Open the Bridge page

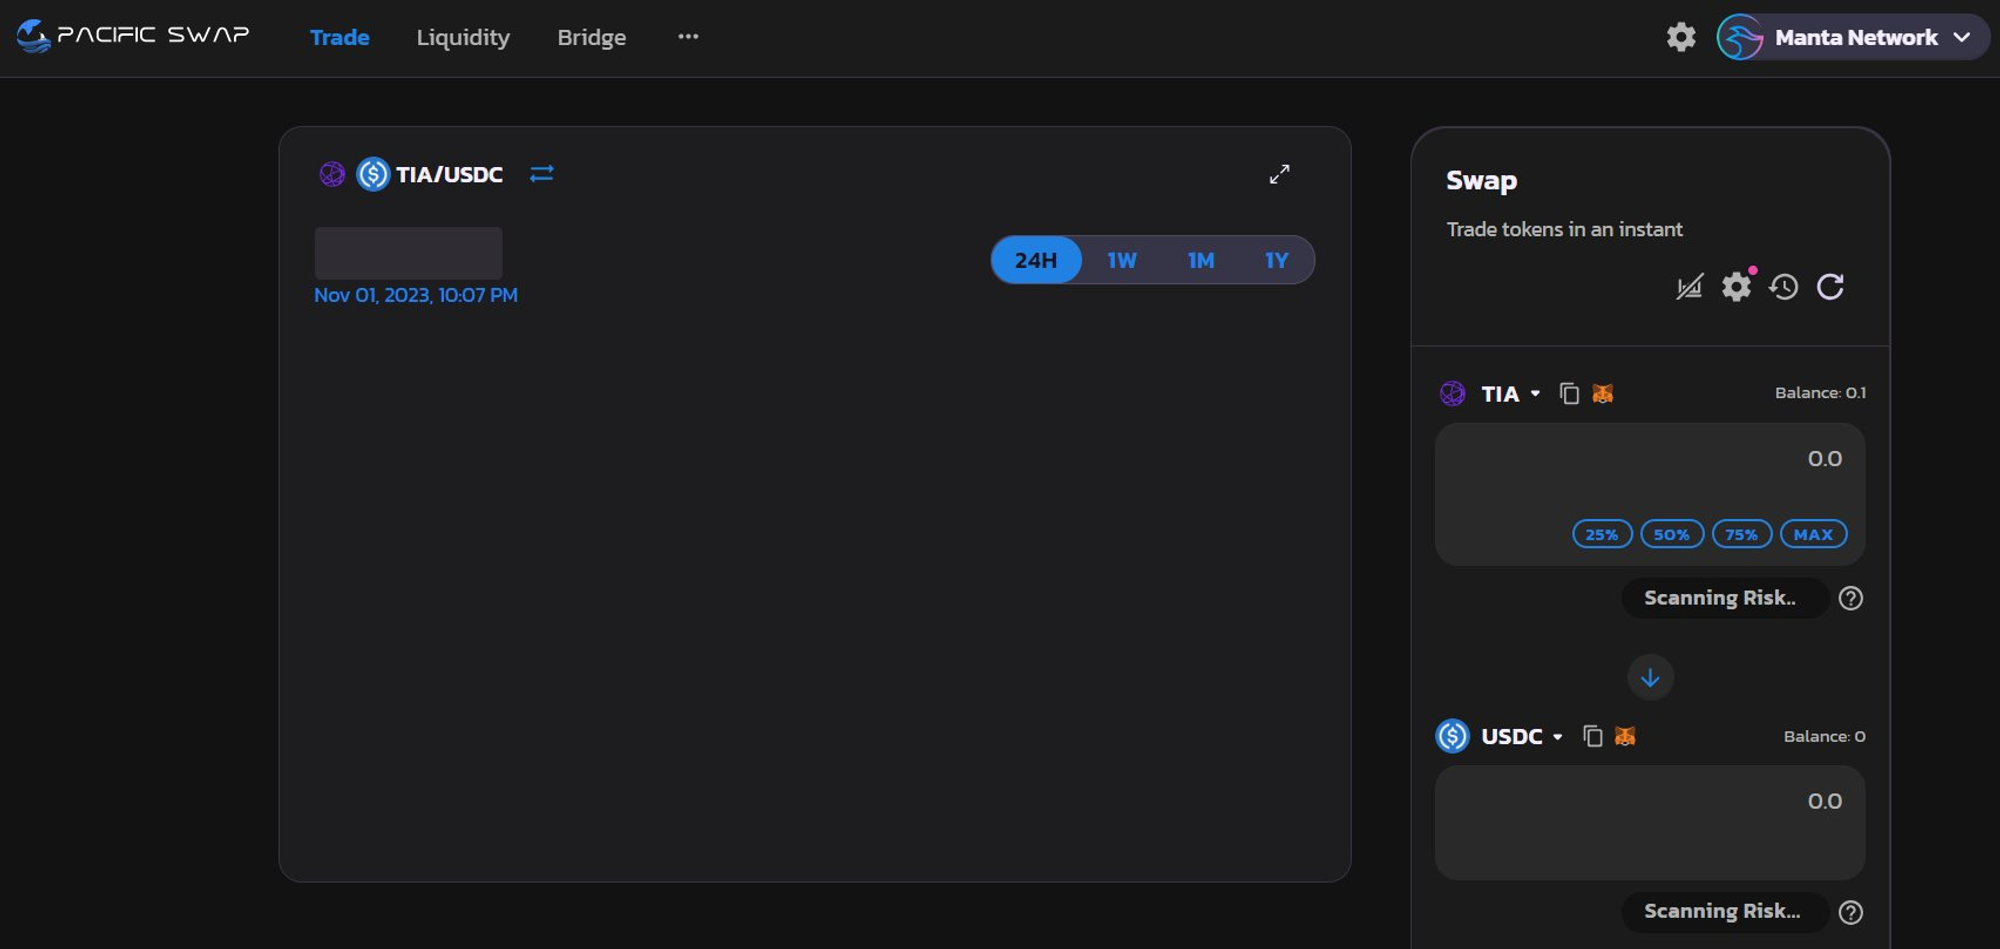[591, 37]
